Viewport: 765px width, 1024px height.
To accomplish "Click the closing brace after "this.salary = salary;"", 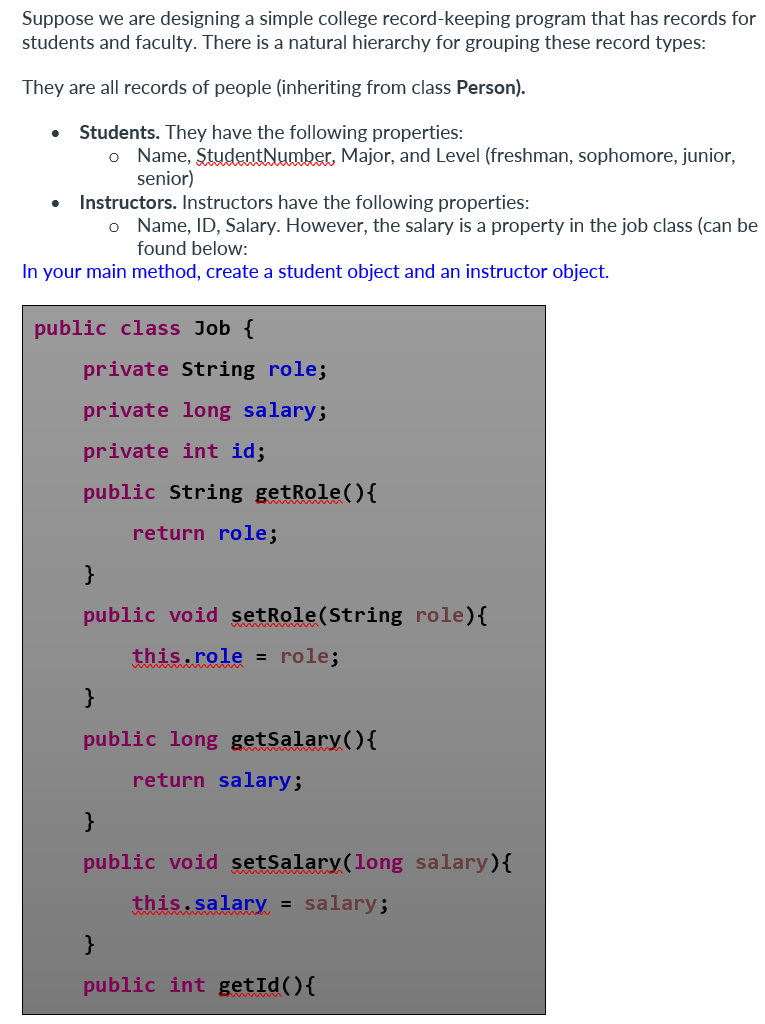I will [90, 944].
